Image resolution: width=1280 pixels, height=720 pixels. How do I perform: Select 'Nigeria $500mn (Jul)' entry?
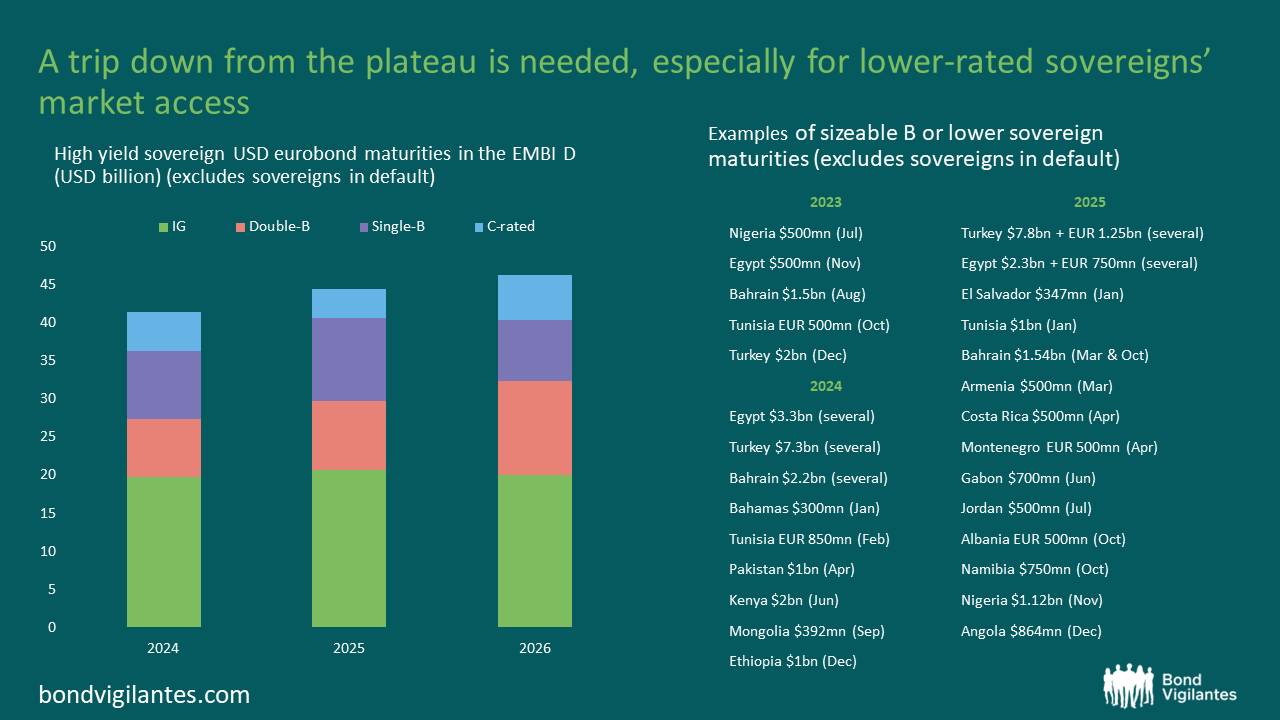(x=796, y=233)
